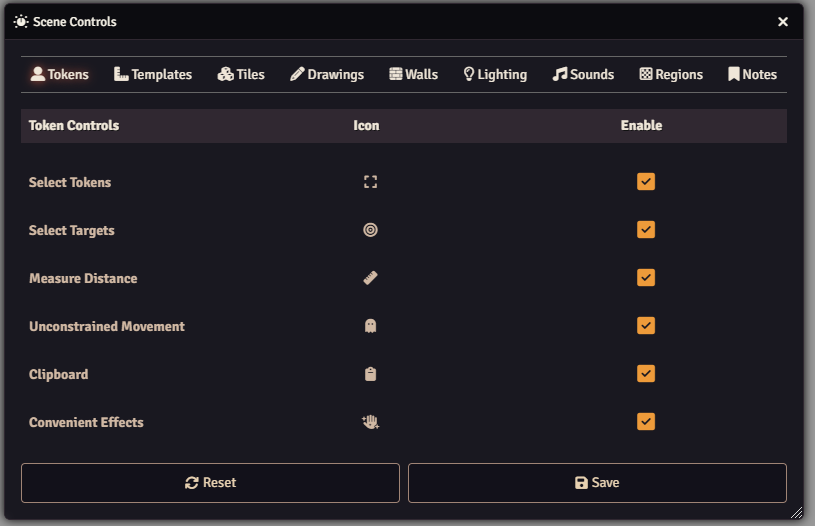Click the Select Targets label

pyautogui.click(x=72, y=231)
